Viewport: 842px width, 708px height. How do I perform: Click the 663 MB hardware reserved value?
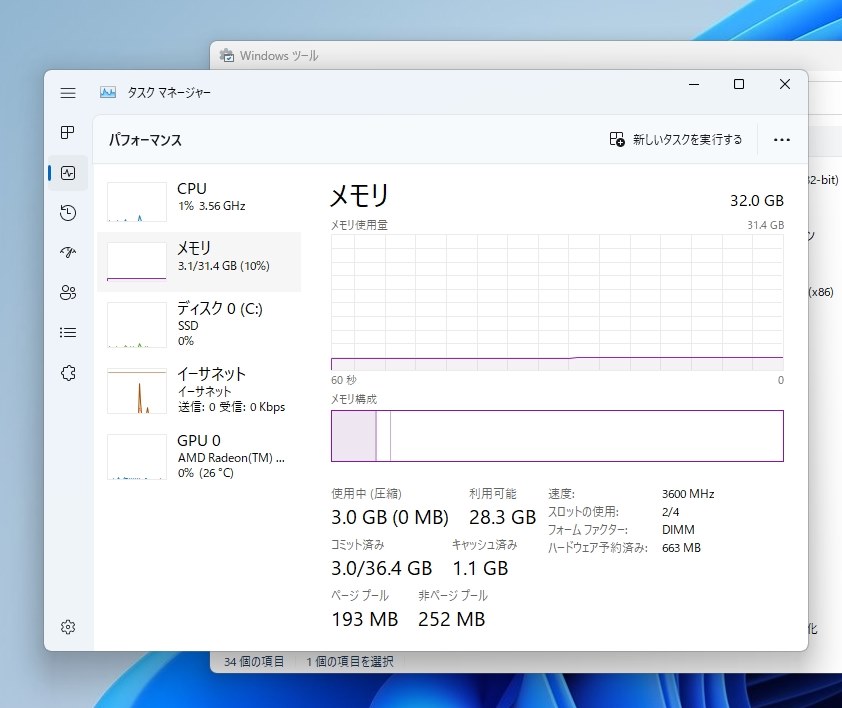click(681, 548)
